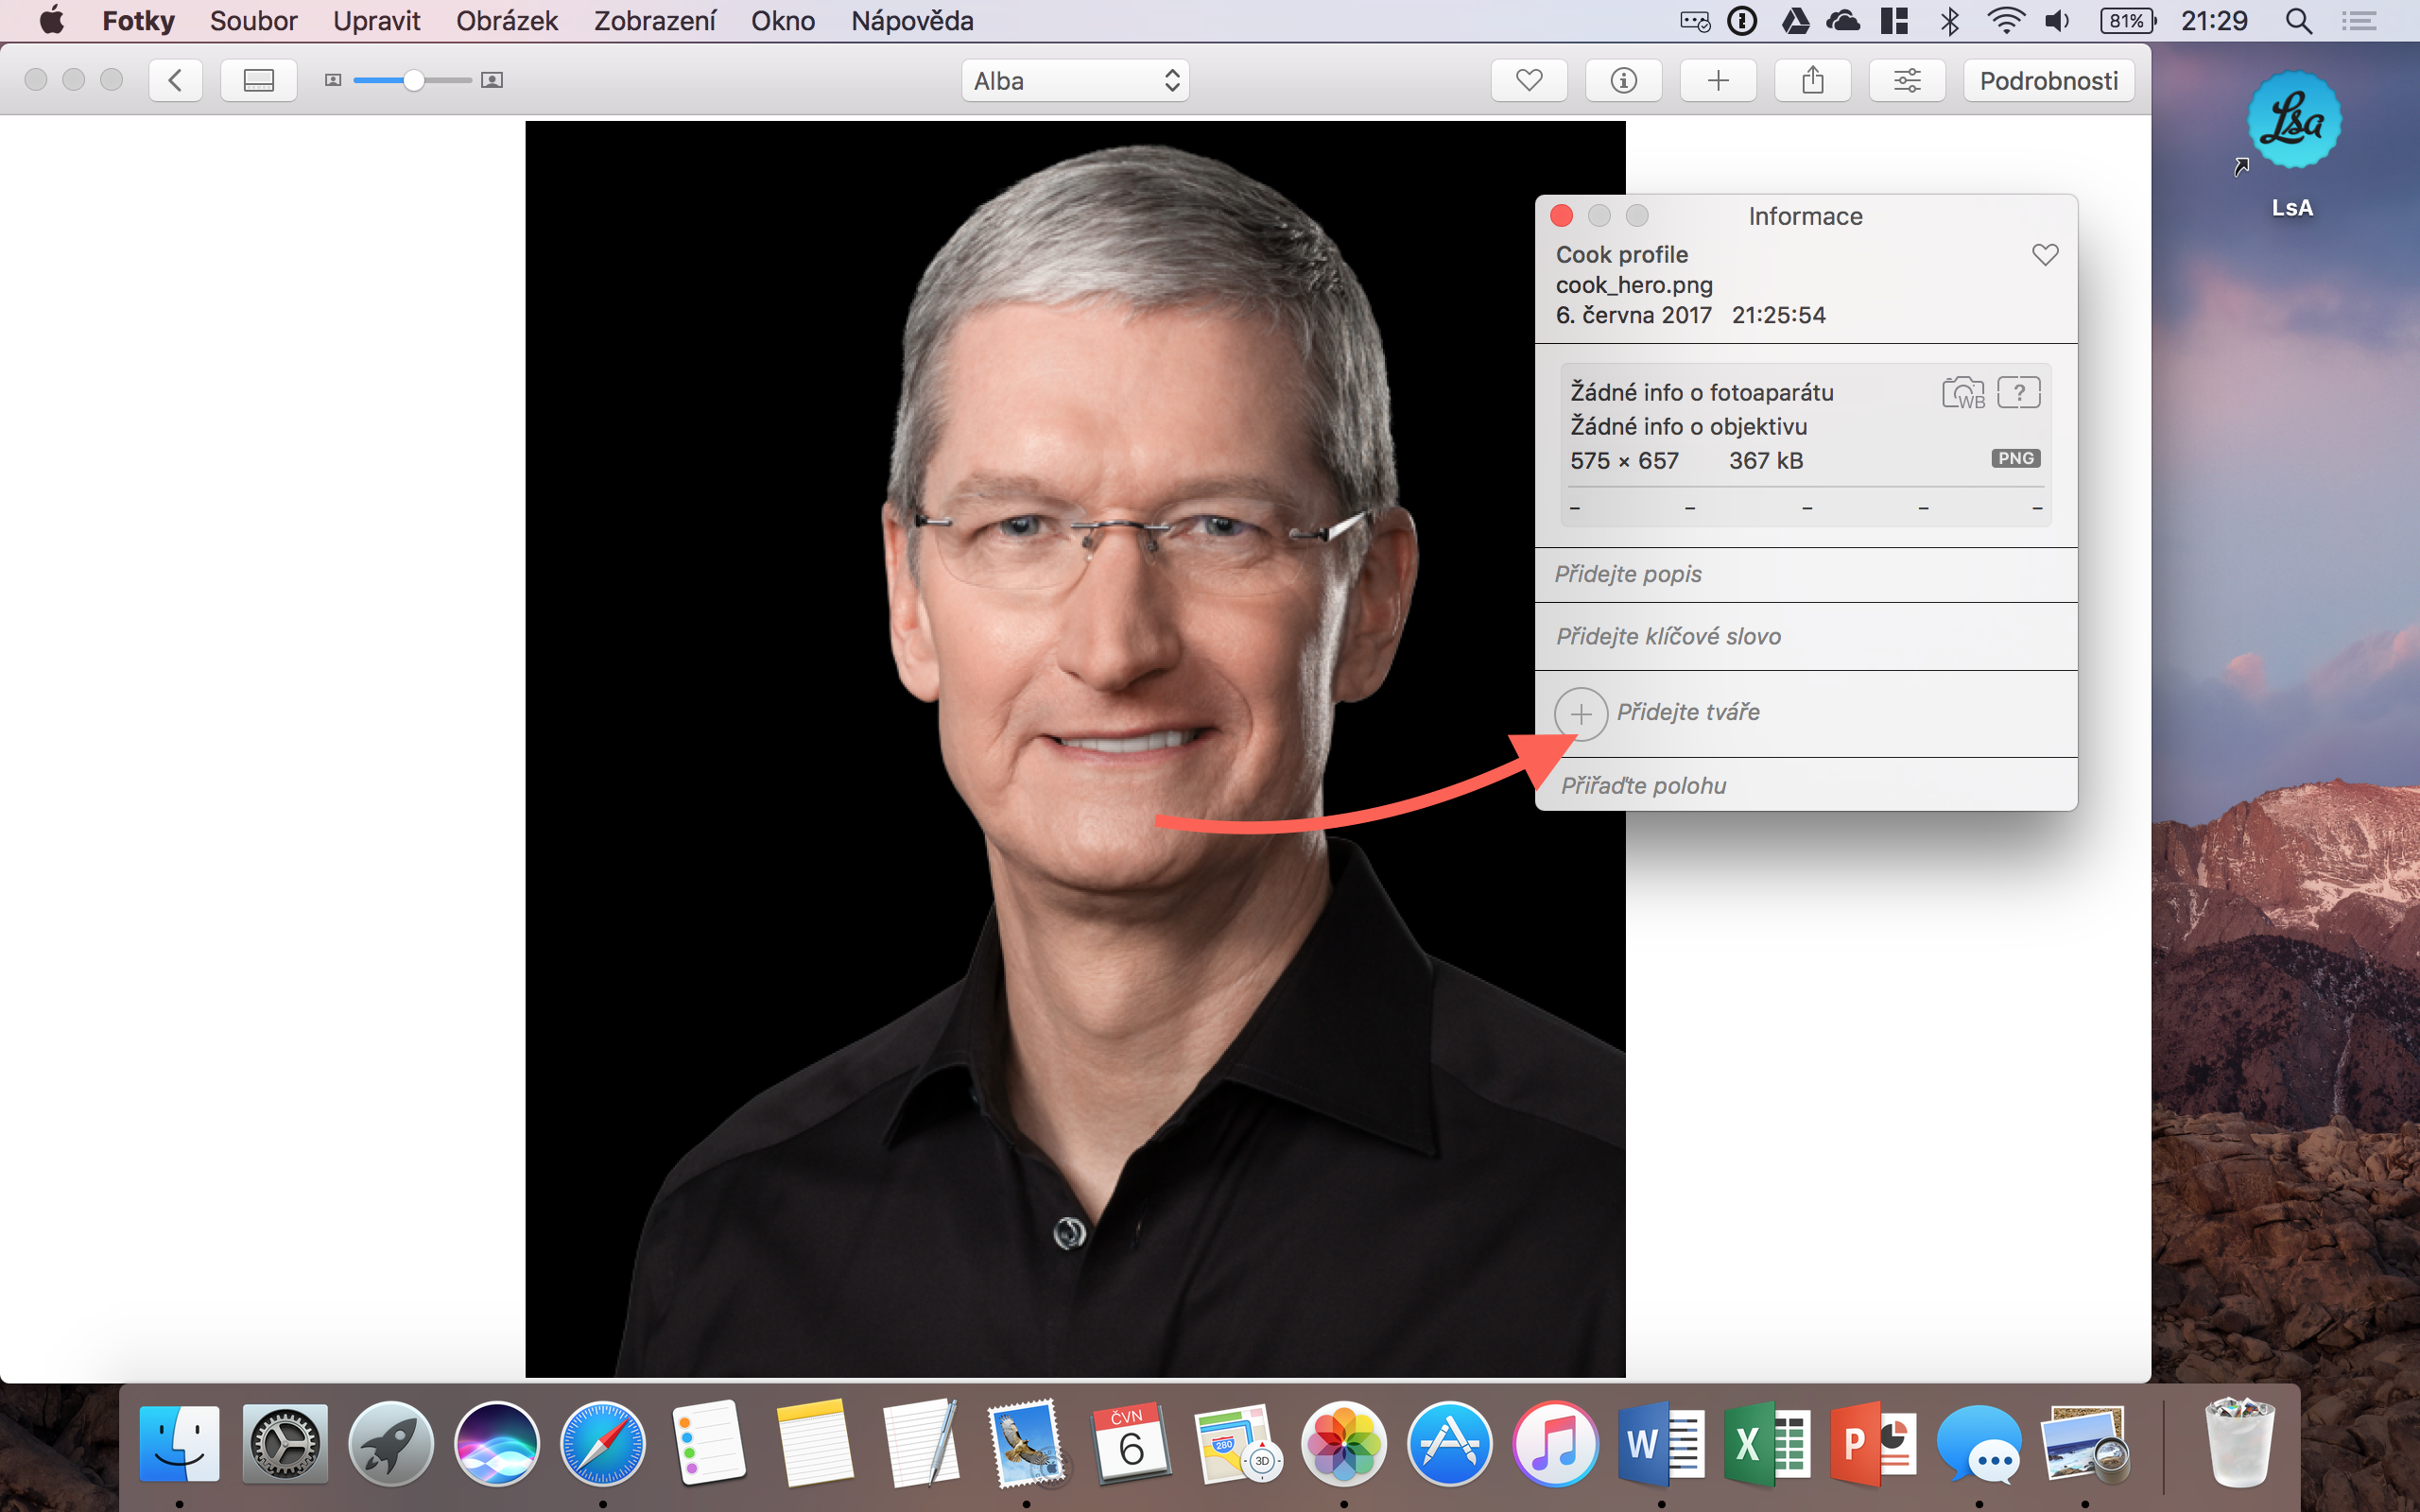Screen dimensions: 2420x1512
Task: Open the Notification Center list icon
Action: point(2359,21)
